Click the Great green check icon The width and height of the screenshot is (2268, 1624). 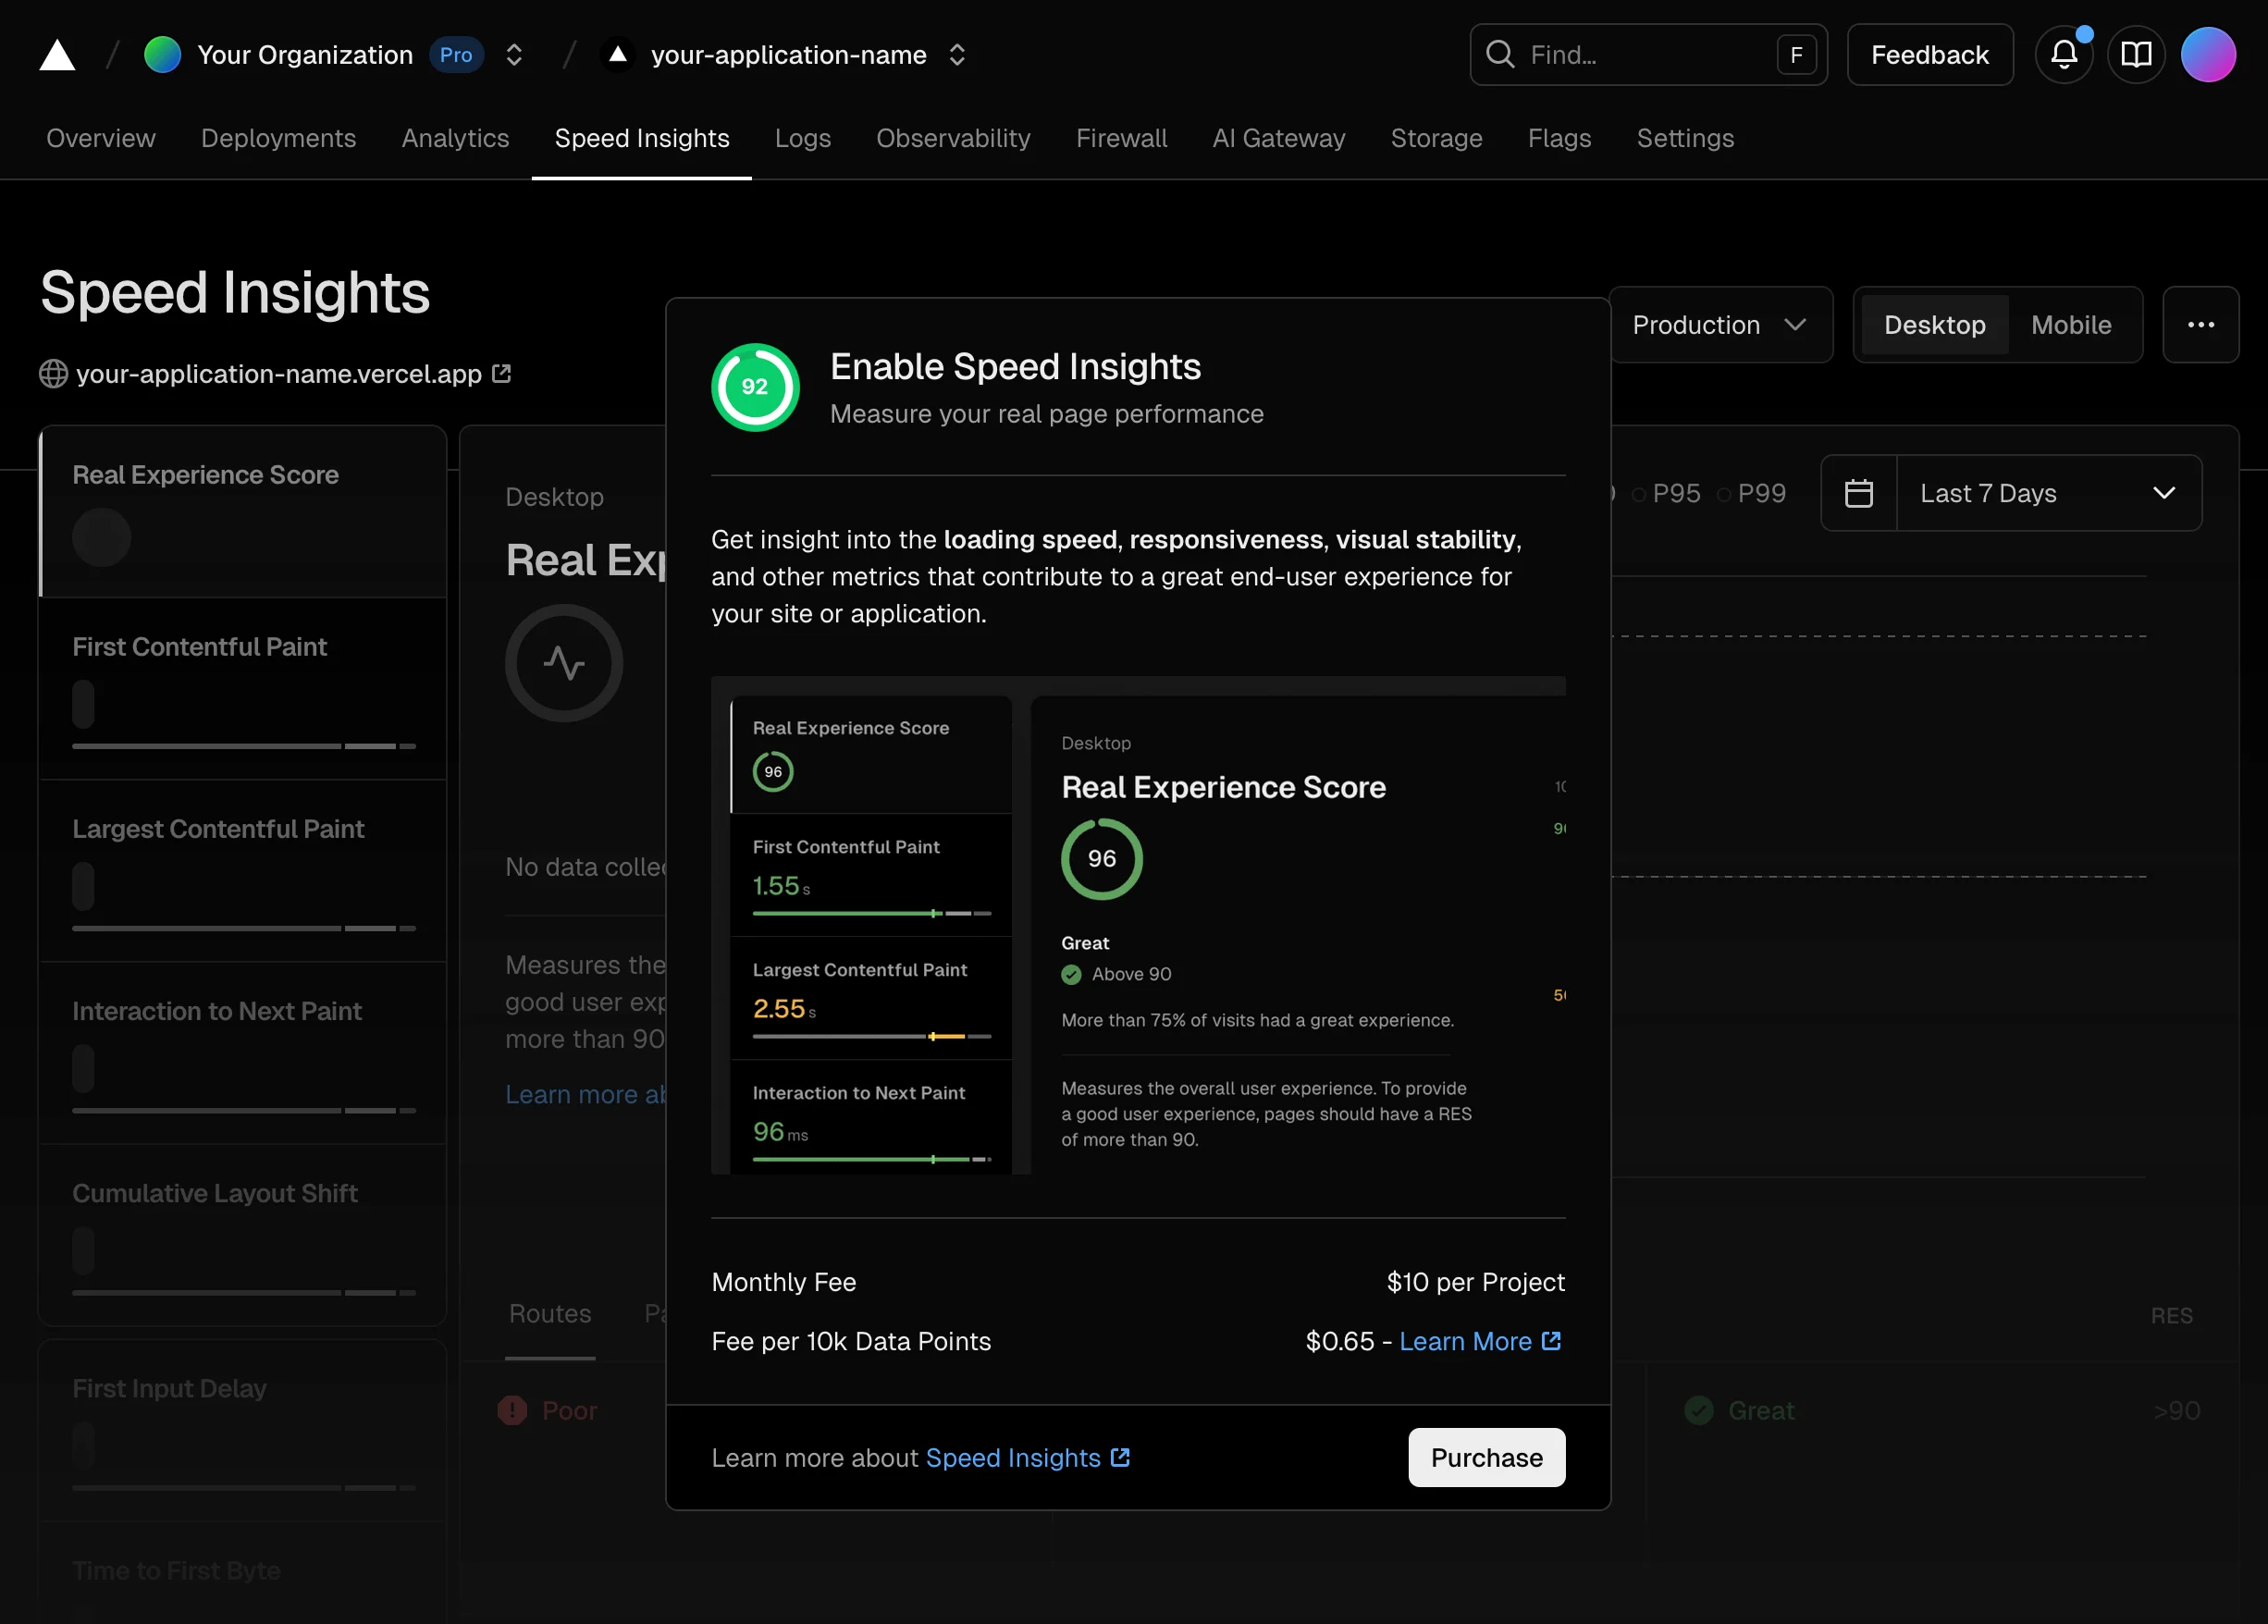1698,1410
